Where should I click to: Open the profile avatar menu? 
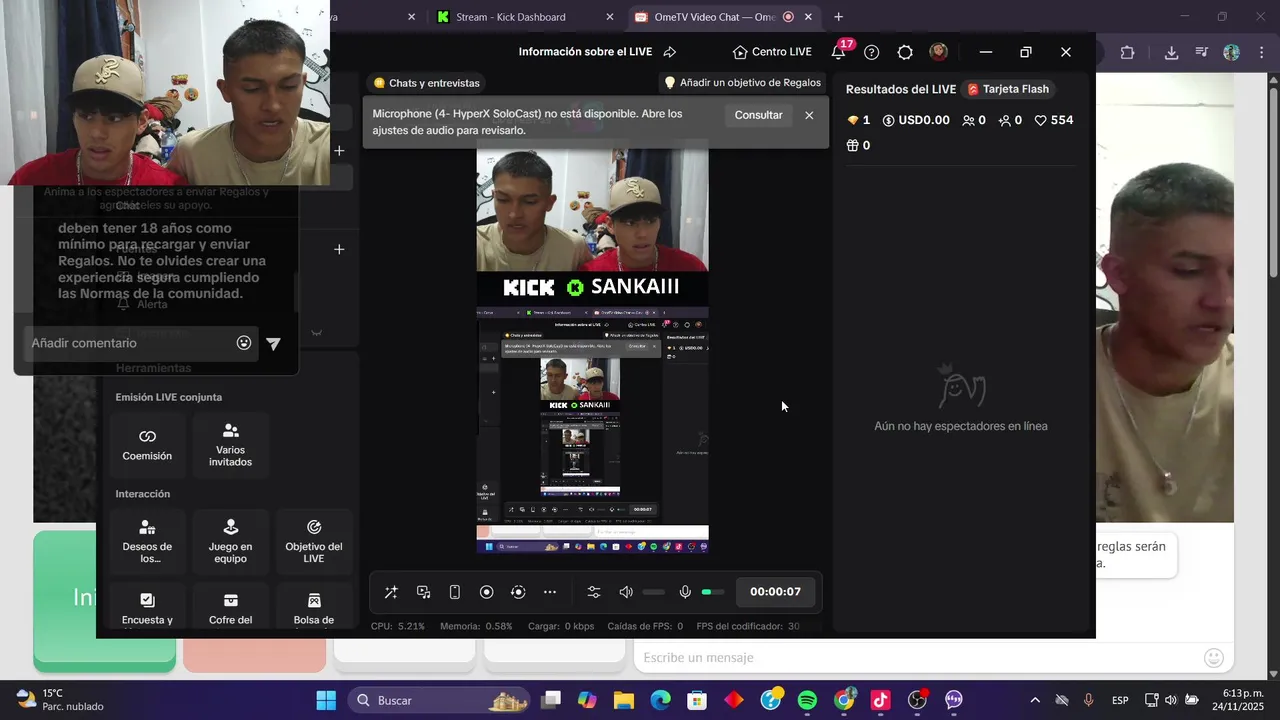tap(938, 52)
